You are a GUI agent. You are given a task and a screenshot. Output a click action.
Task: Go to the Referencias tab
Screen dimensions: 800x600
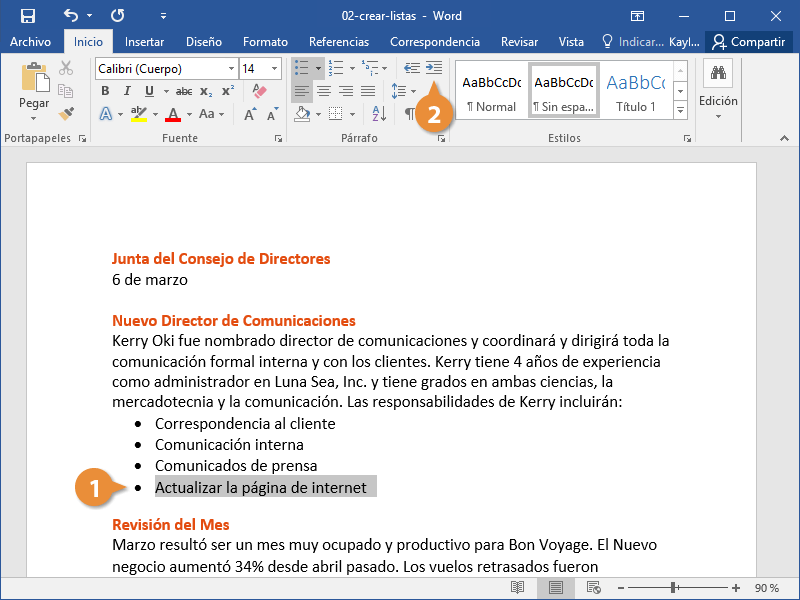coord(339,42)
